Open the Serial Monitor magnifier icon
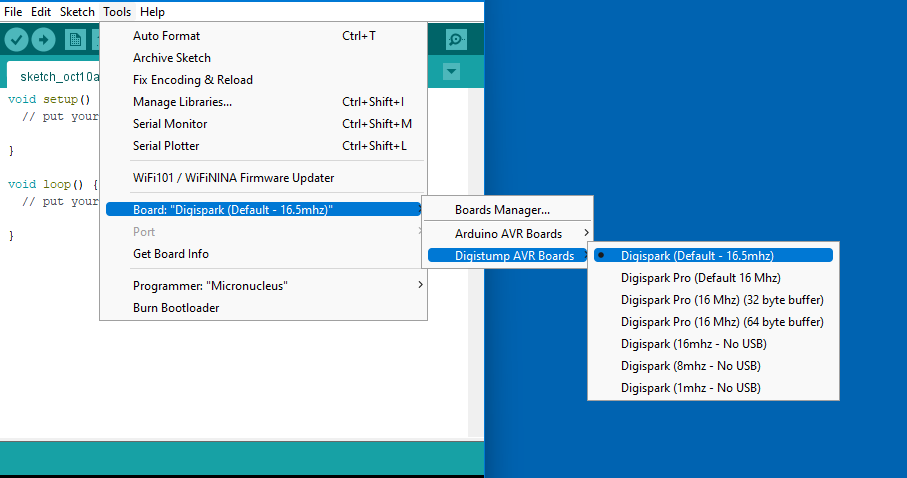907x478 pixels. 456,39
